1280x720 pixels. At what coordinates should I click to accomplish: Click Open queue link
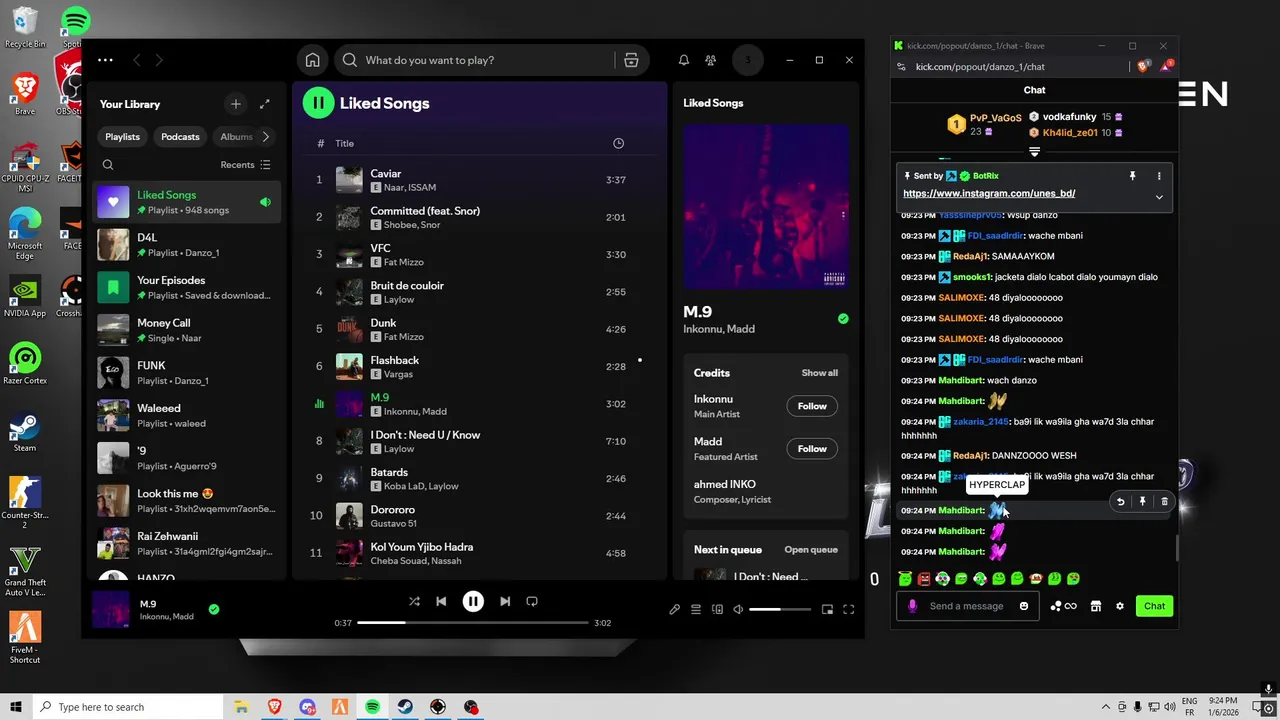tap(811, 550)
